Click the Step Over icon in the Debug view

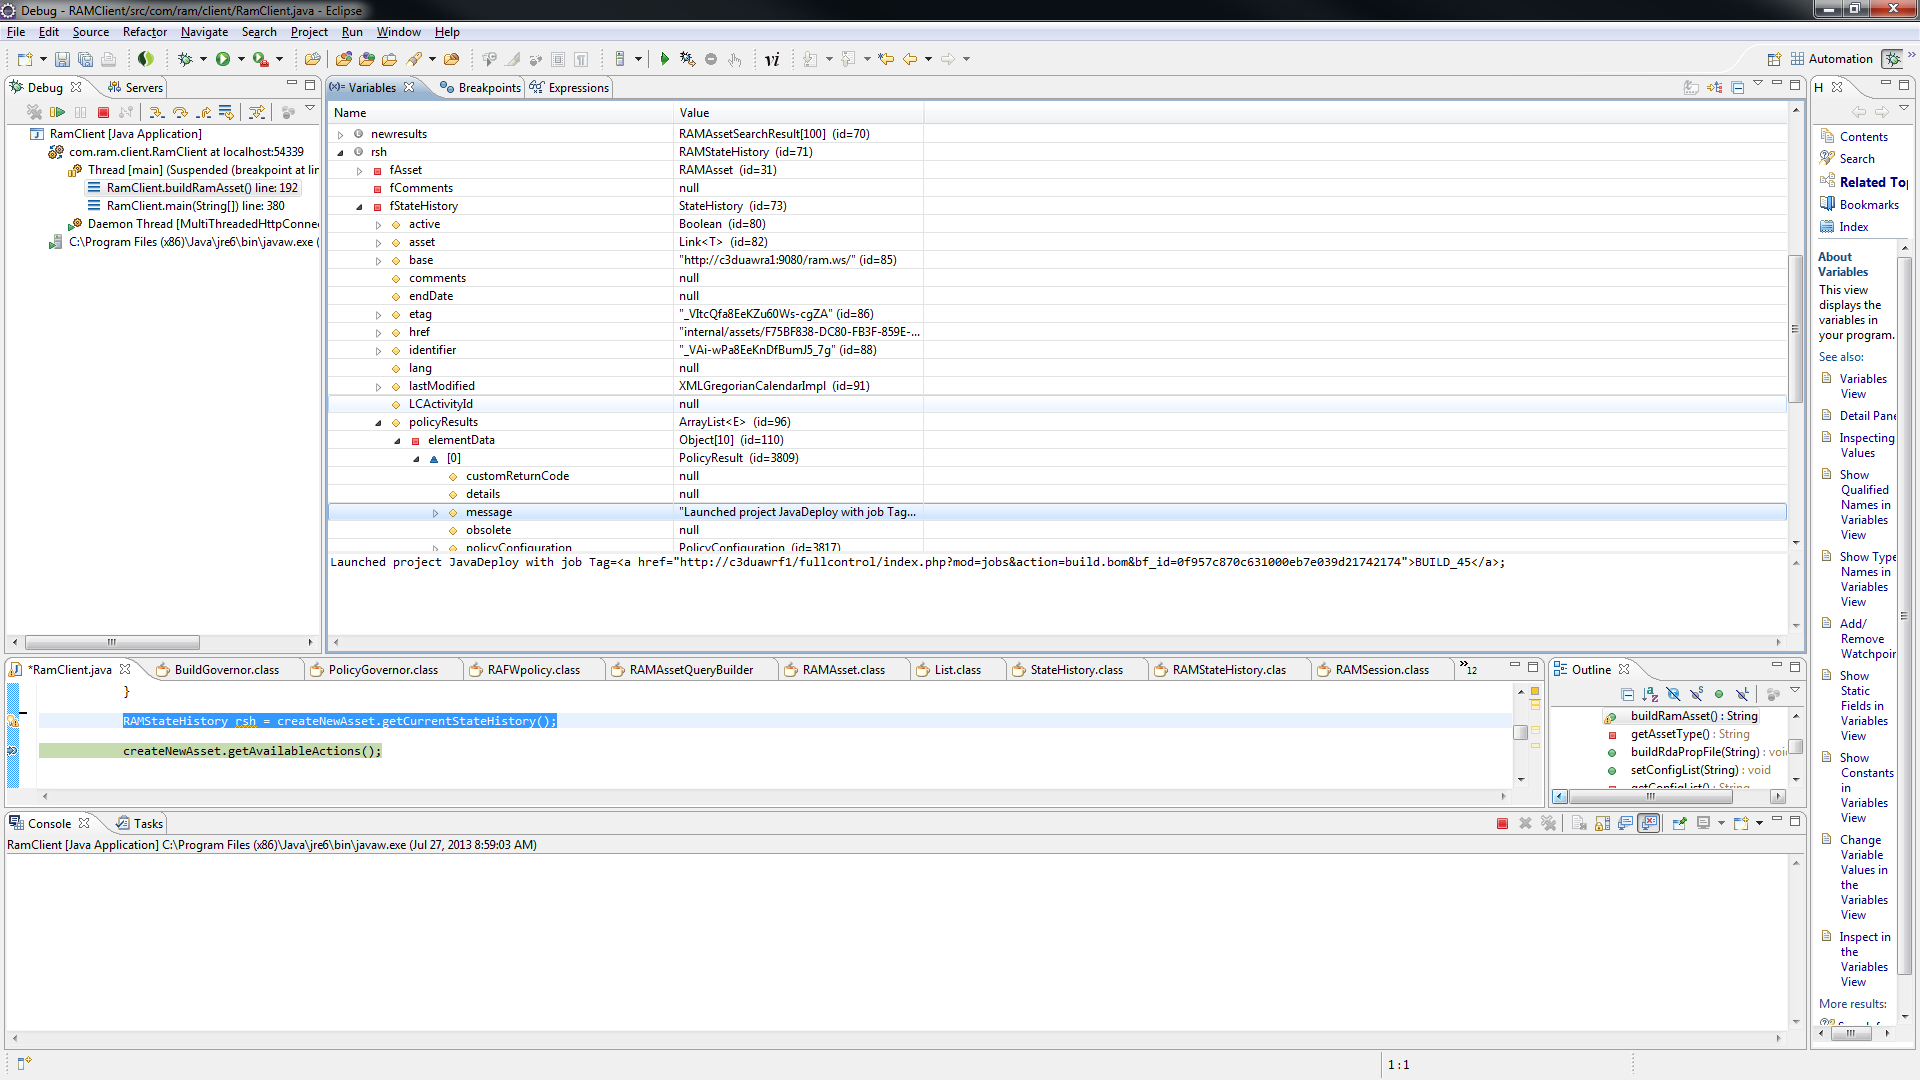tap(180, 113)
